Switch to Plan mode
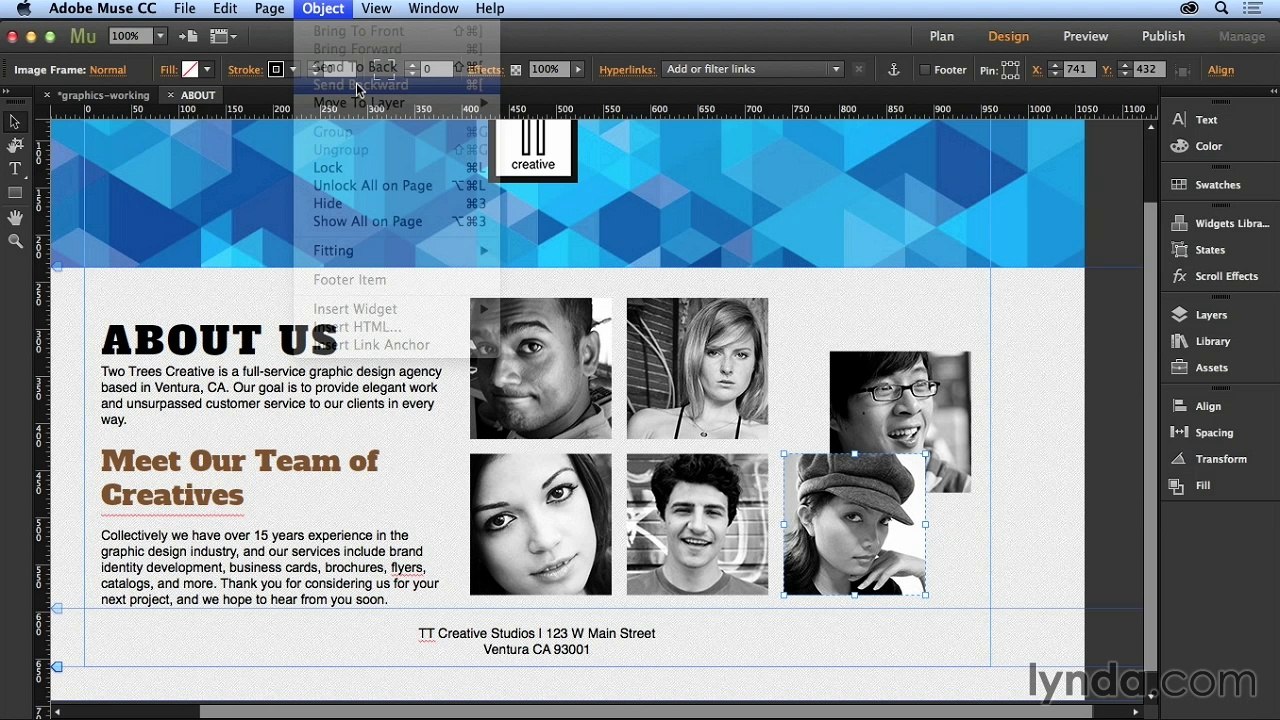 pyautogui.click(x=941, y=36)
